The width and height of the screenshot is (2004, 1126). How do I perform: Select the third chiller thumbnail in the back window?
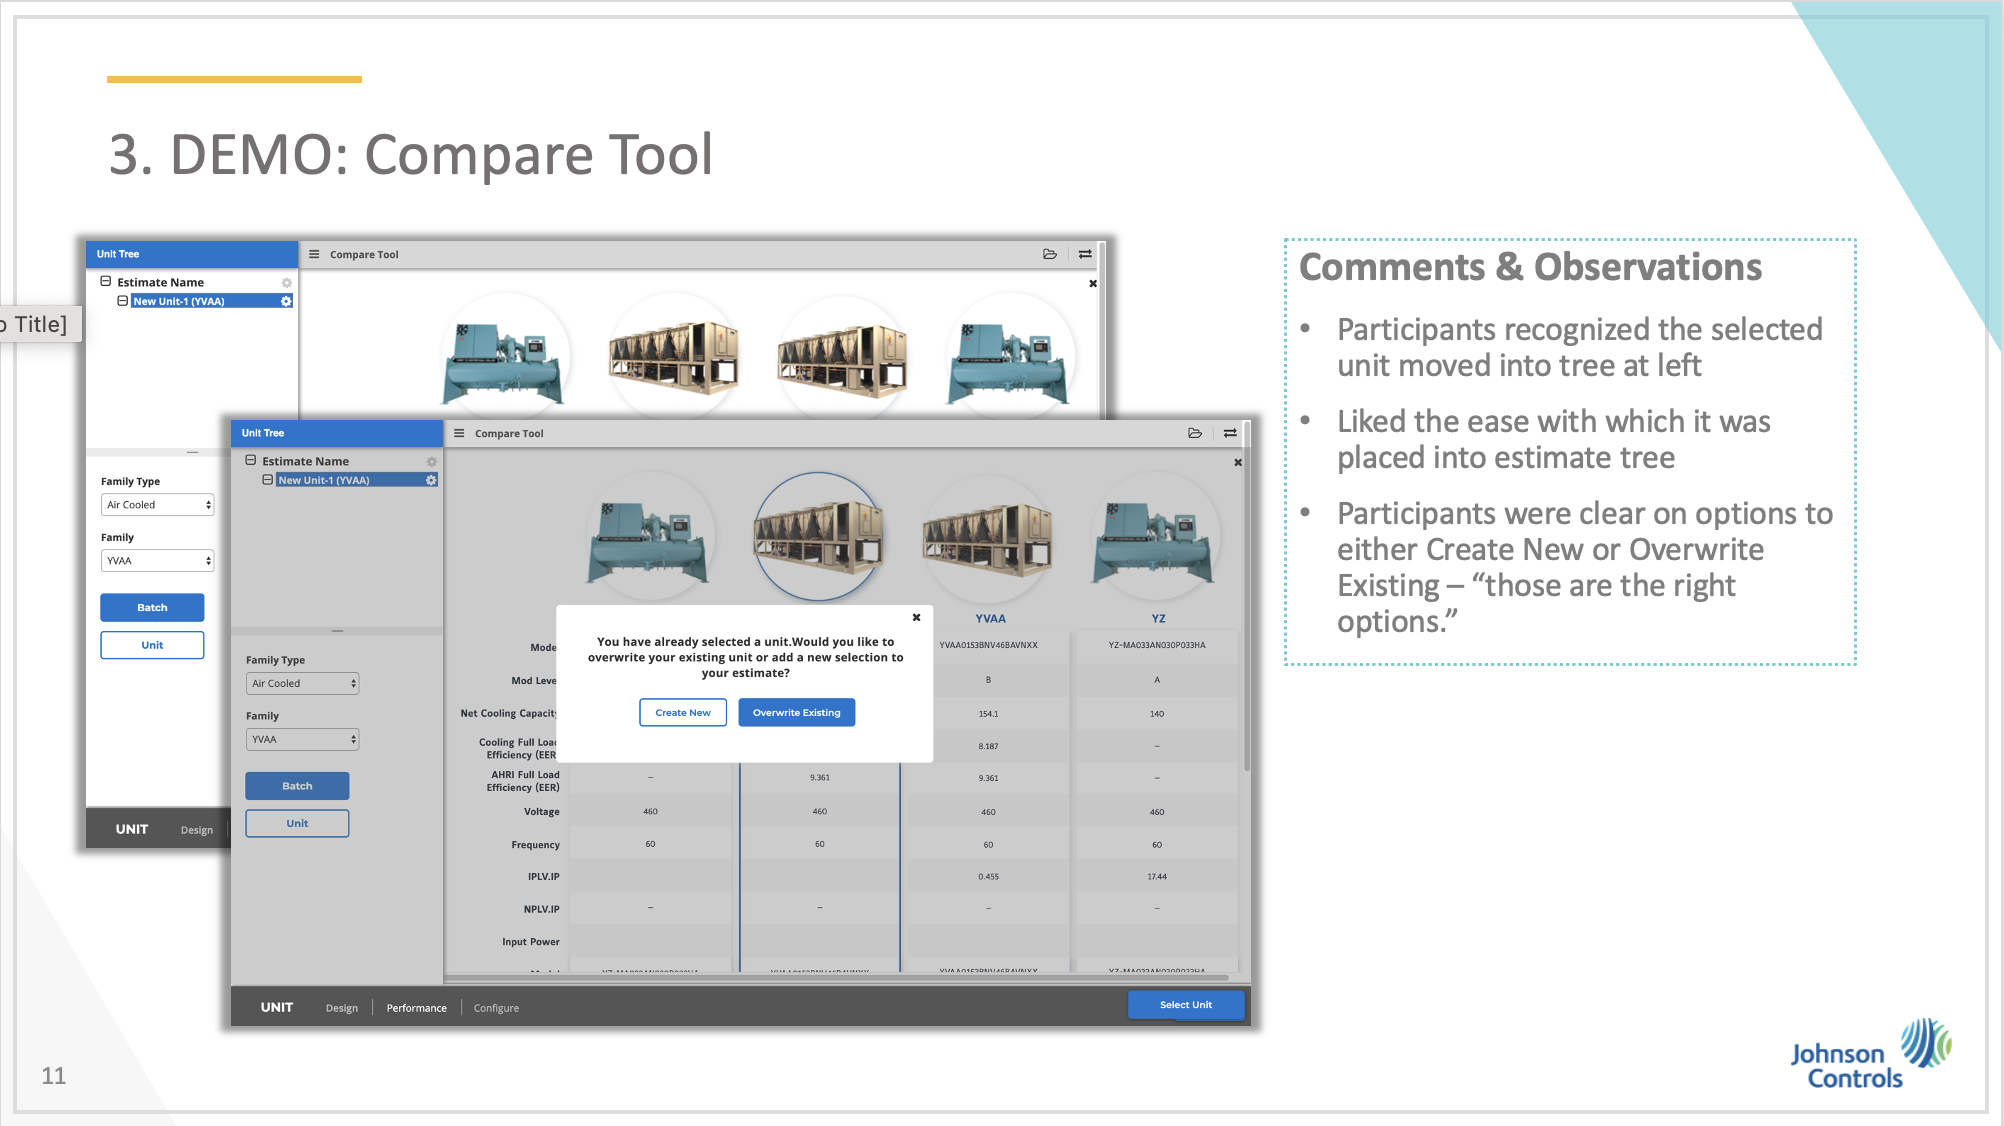pyautogui.click(x=842, y=357)
